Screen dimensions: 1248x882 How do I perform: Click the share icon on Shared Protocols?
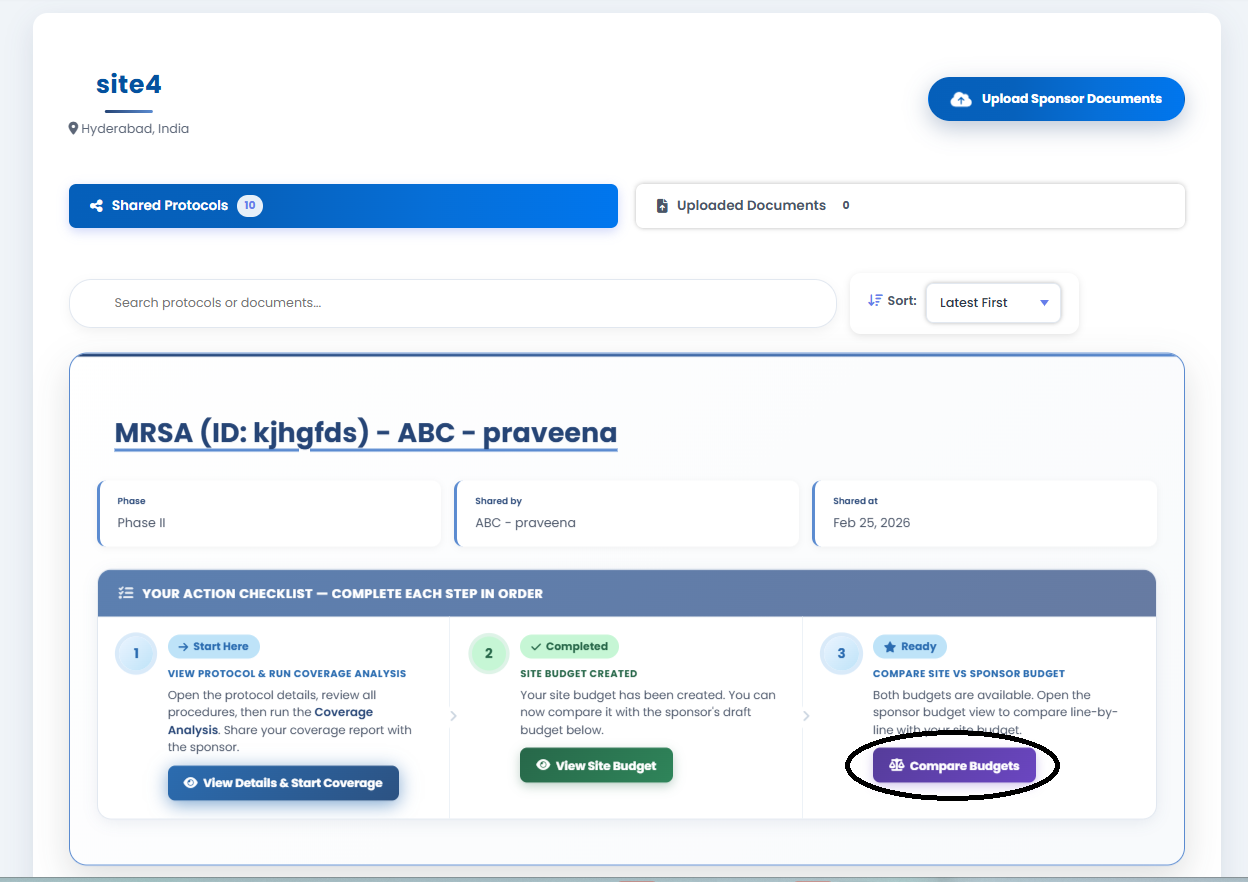pos(97,206)
